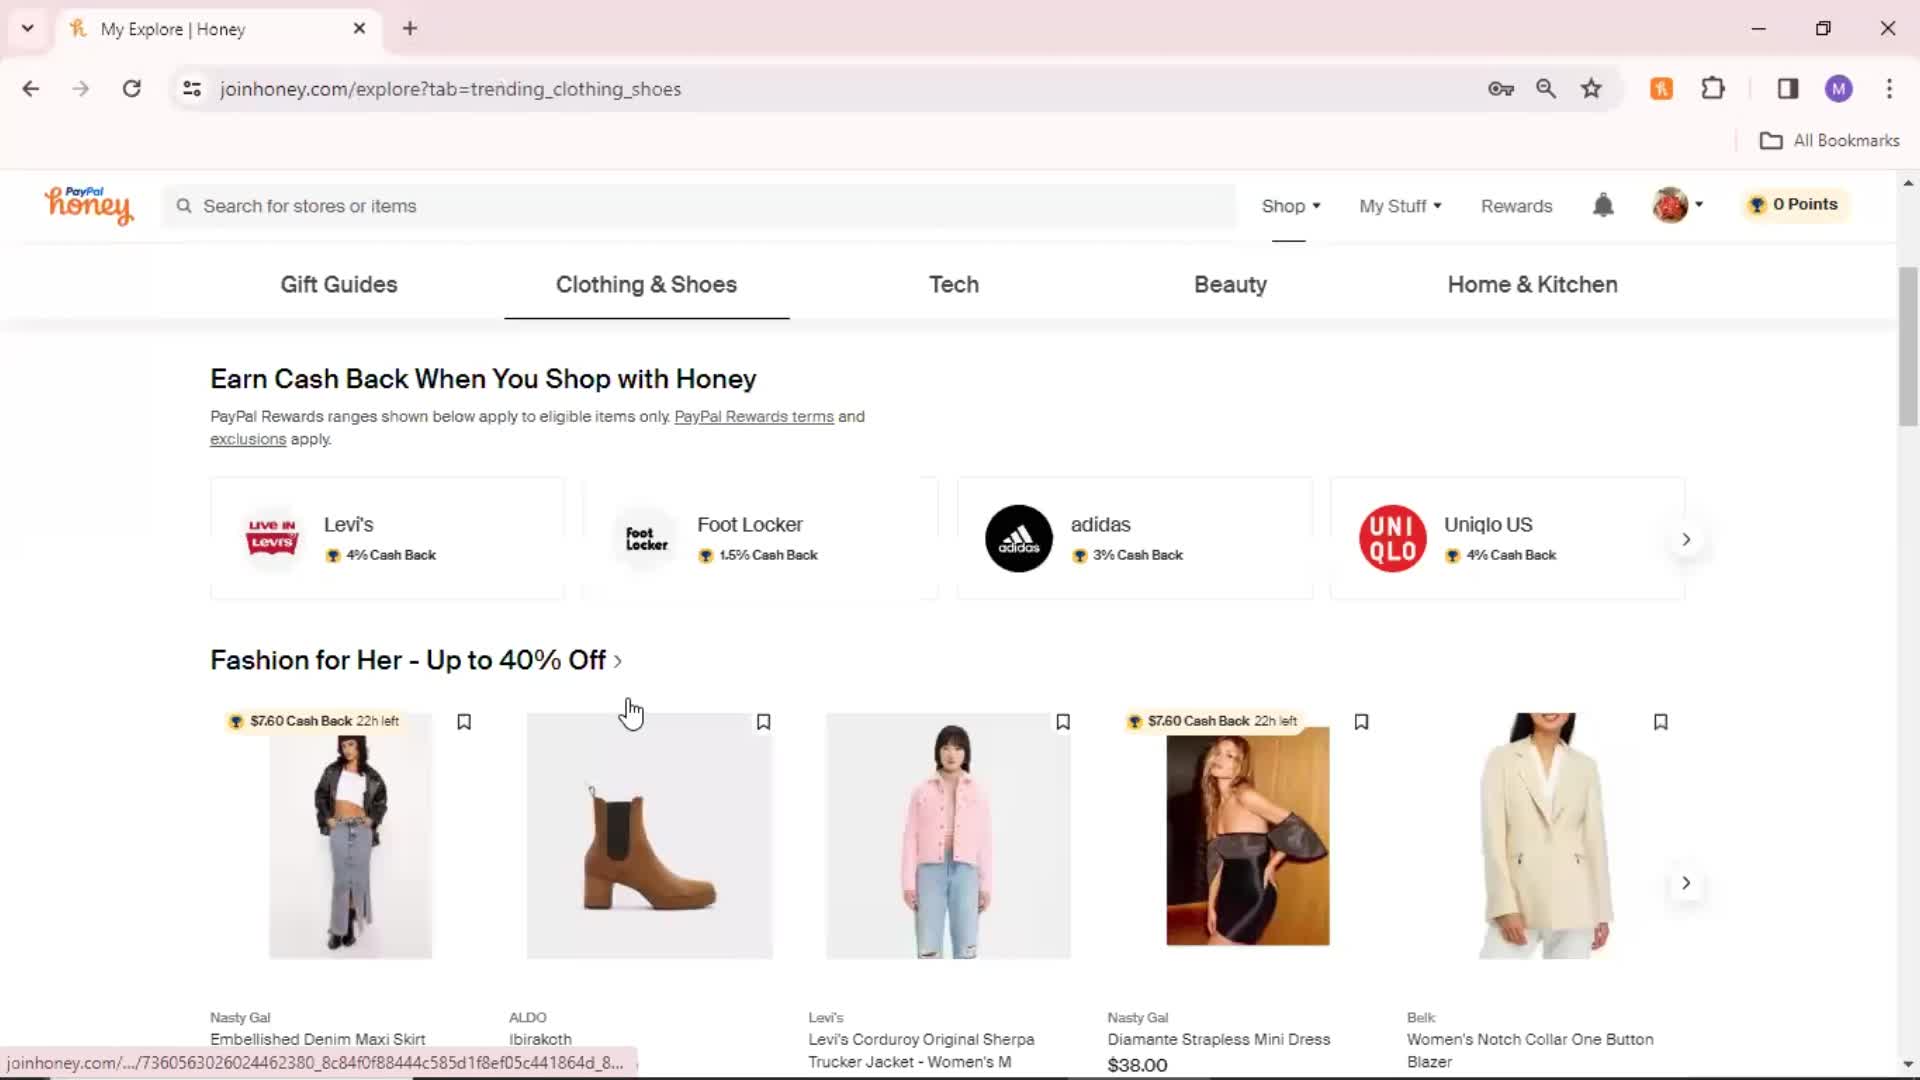Bookmark the Embellished Denim Maxi Skirt
Screen dimensions: 1920x1080
pyautogui.click(x=464, y=721)
